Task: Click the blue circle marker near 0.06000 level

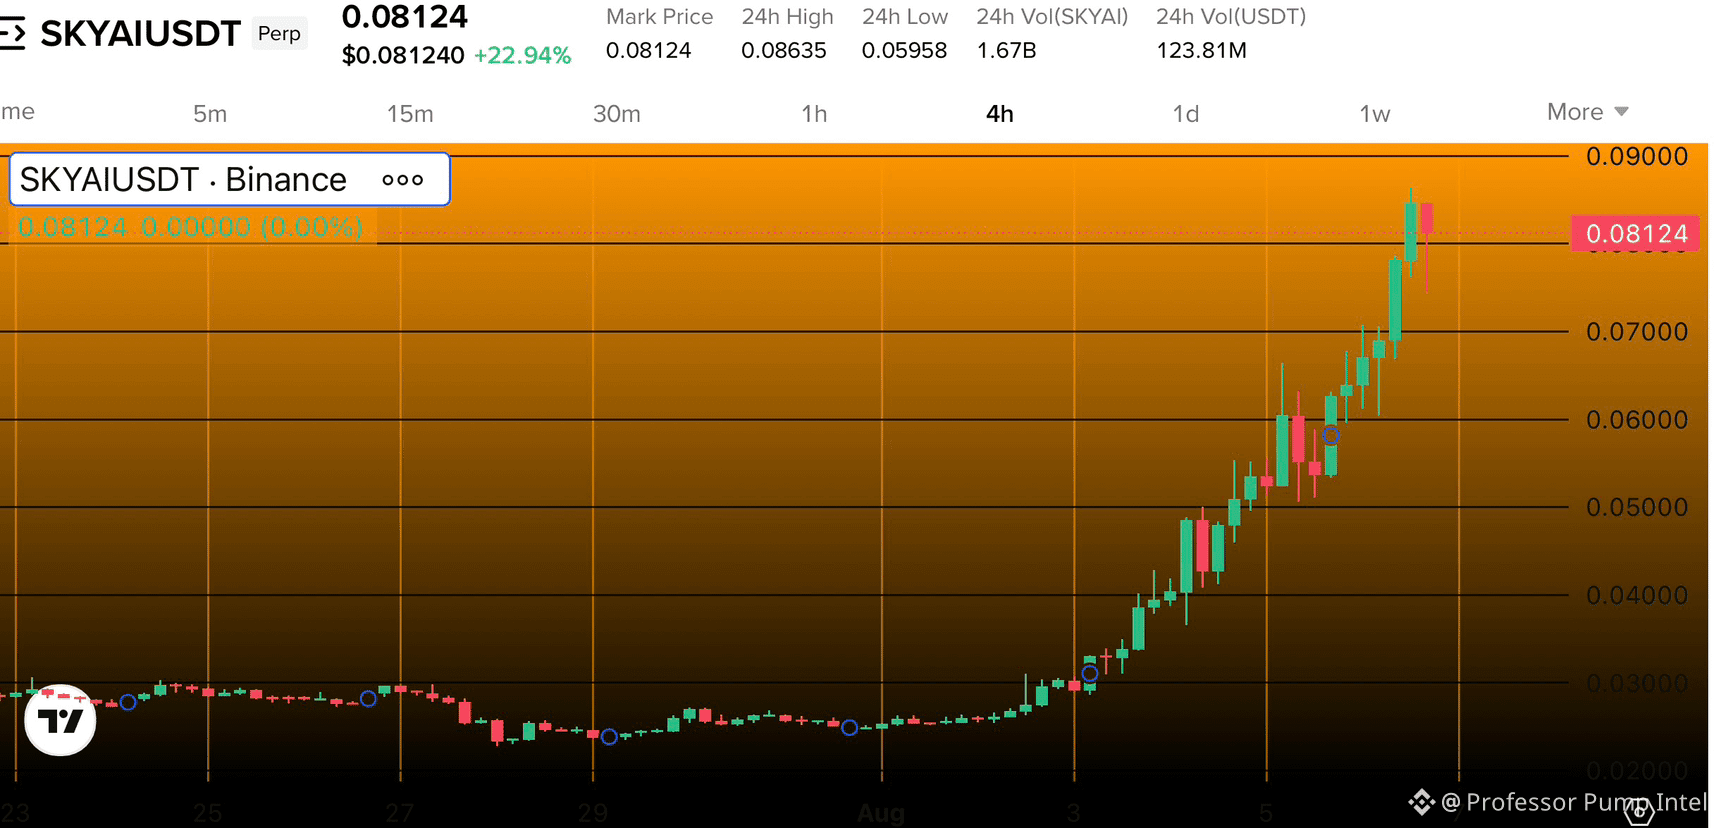Action: pos(1331,435)
